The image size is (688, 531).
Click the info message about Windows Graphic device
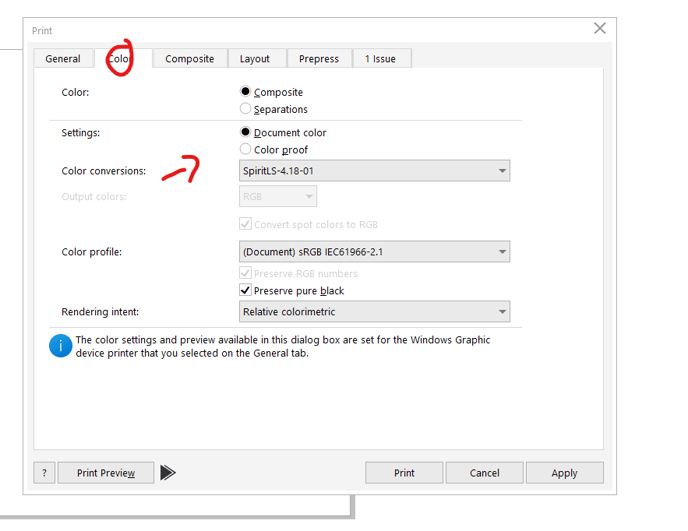point(283,346)
